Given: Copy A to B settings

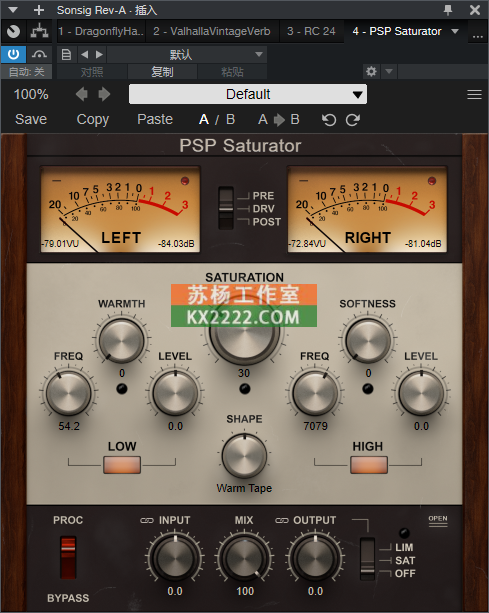Looking at the screenshot, I should tap(279, 119).
